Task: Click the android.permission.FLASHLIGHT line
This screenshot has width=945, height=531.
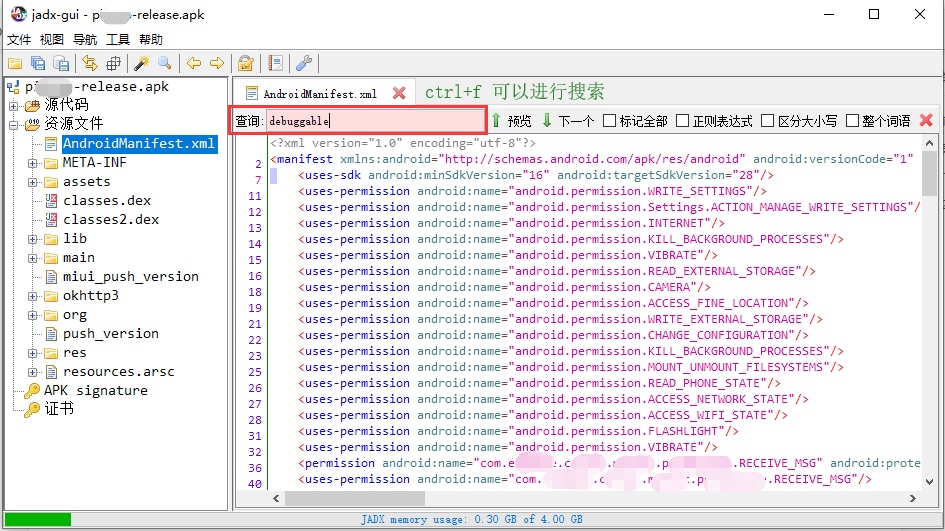Action: click(518, 432)
